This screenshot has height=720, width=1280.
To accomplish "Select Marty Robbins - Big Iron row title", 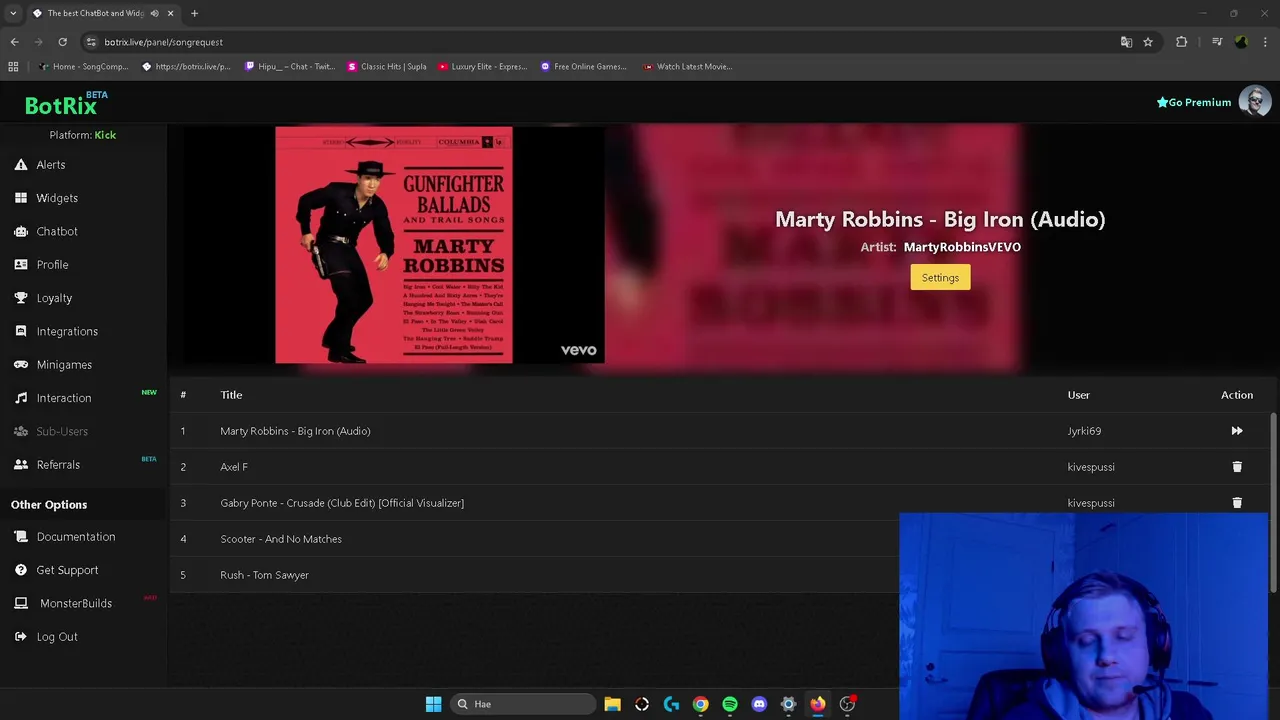I will click(x=295, y=431).
